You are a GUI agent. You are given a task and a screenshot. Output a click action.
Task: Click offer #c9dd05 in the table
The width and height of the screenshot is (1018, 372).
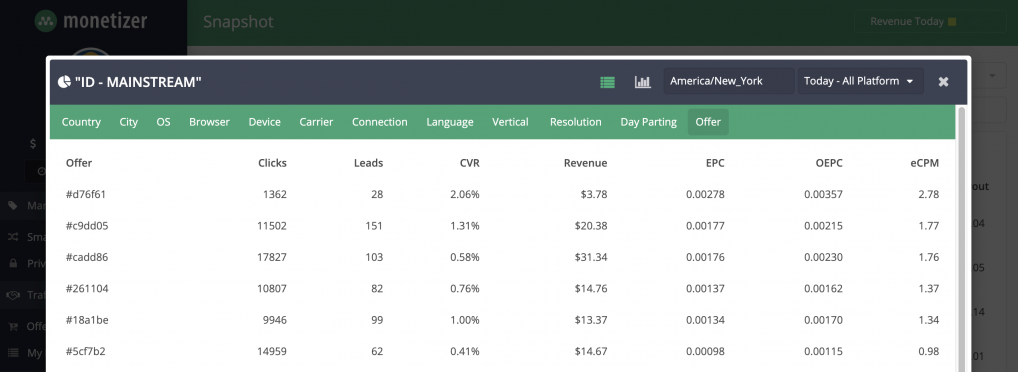[x=87, y=226]
